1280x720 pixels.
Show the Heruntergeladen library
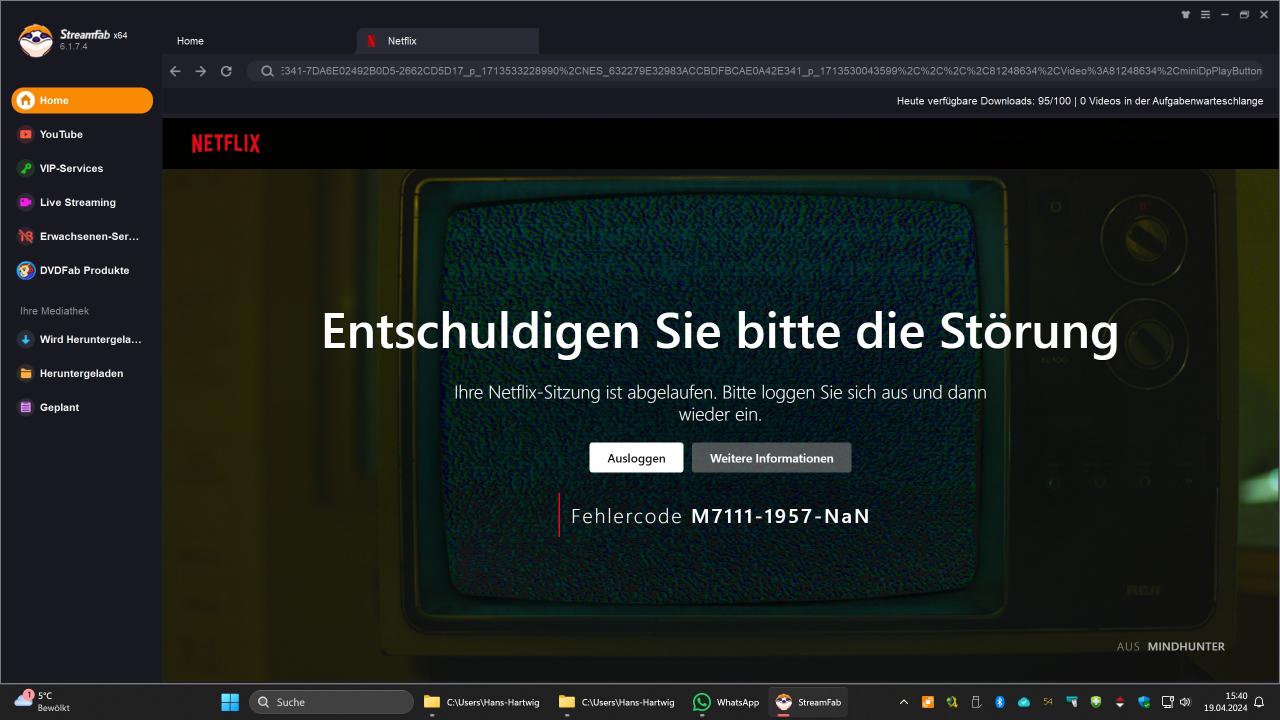click(82, 373)
